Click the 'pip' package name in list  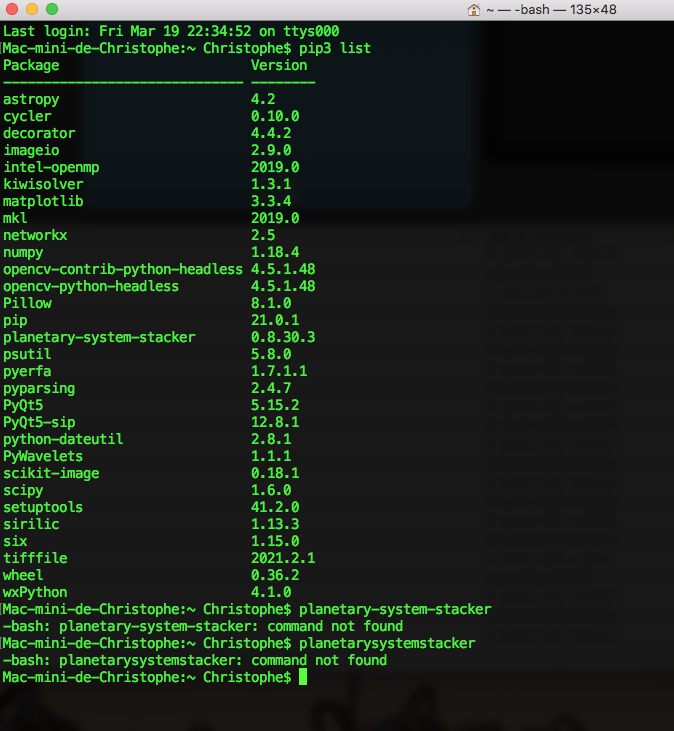tap(15, 320)
